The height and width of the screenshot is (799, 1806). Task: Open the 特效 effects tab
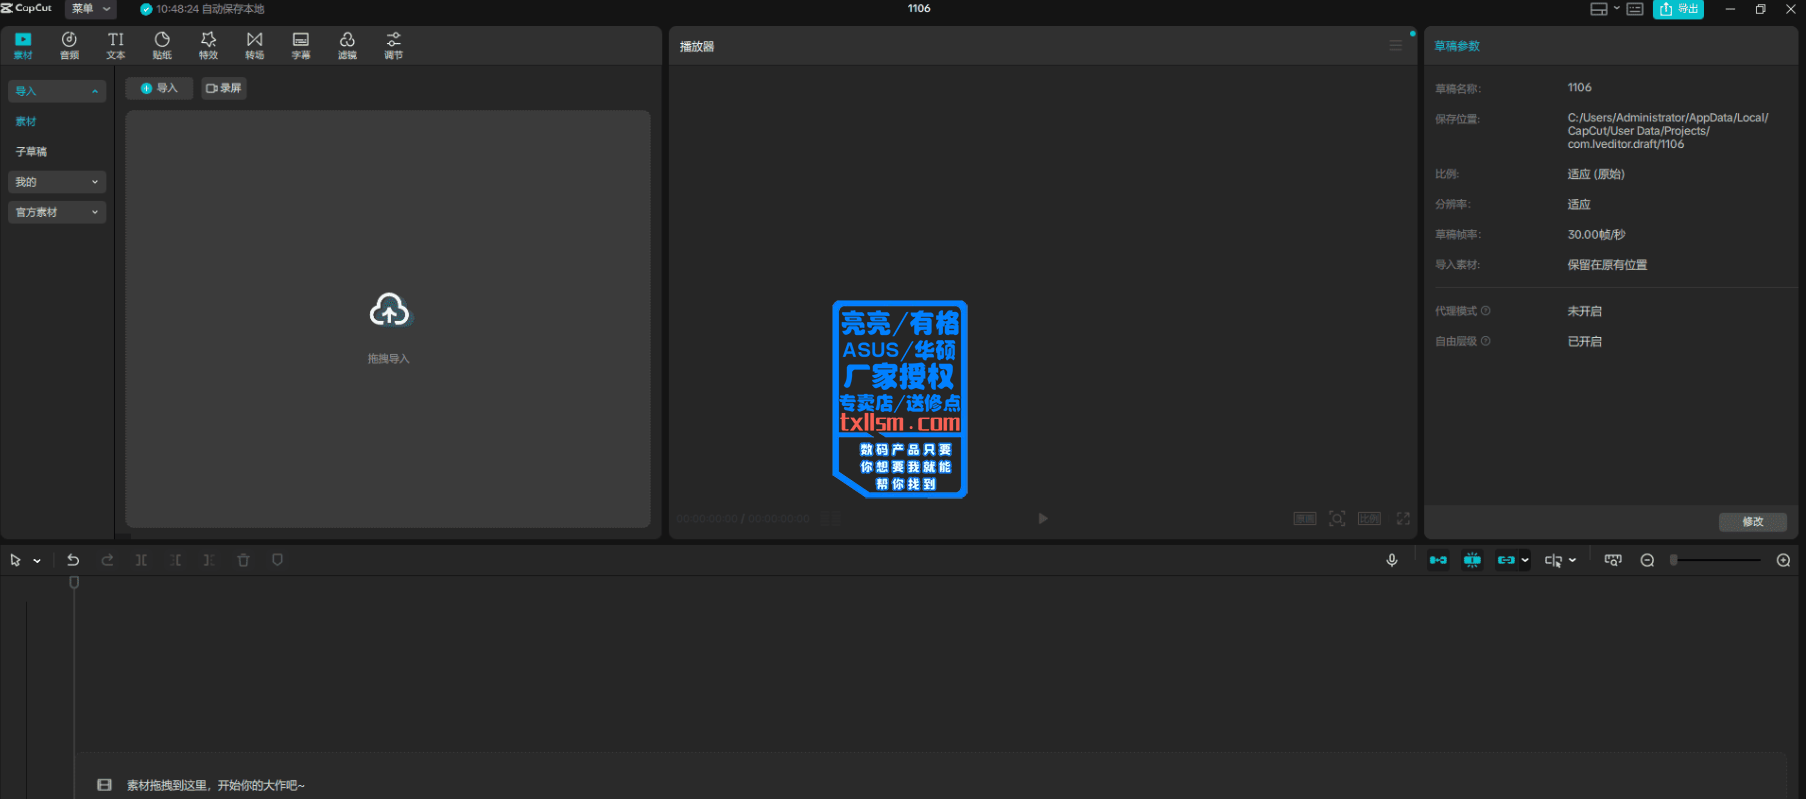208,45
